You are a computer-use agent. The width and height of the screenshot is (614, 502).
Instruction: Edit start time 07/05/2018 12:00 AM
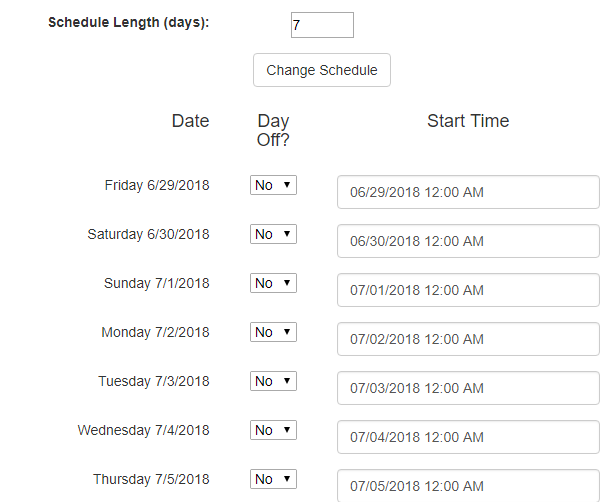tap(468, 486)
